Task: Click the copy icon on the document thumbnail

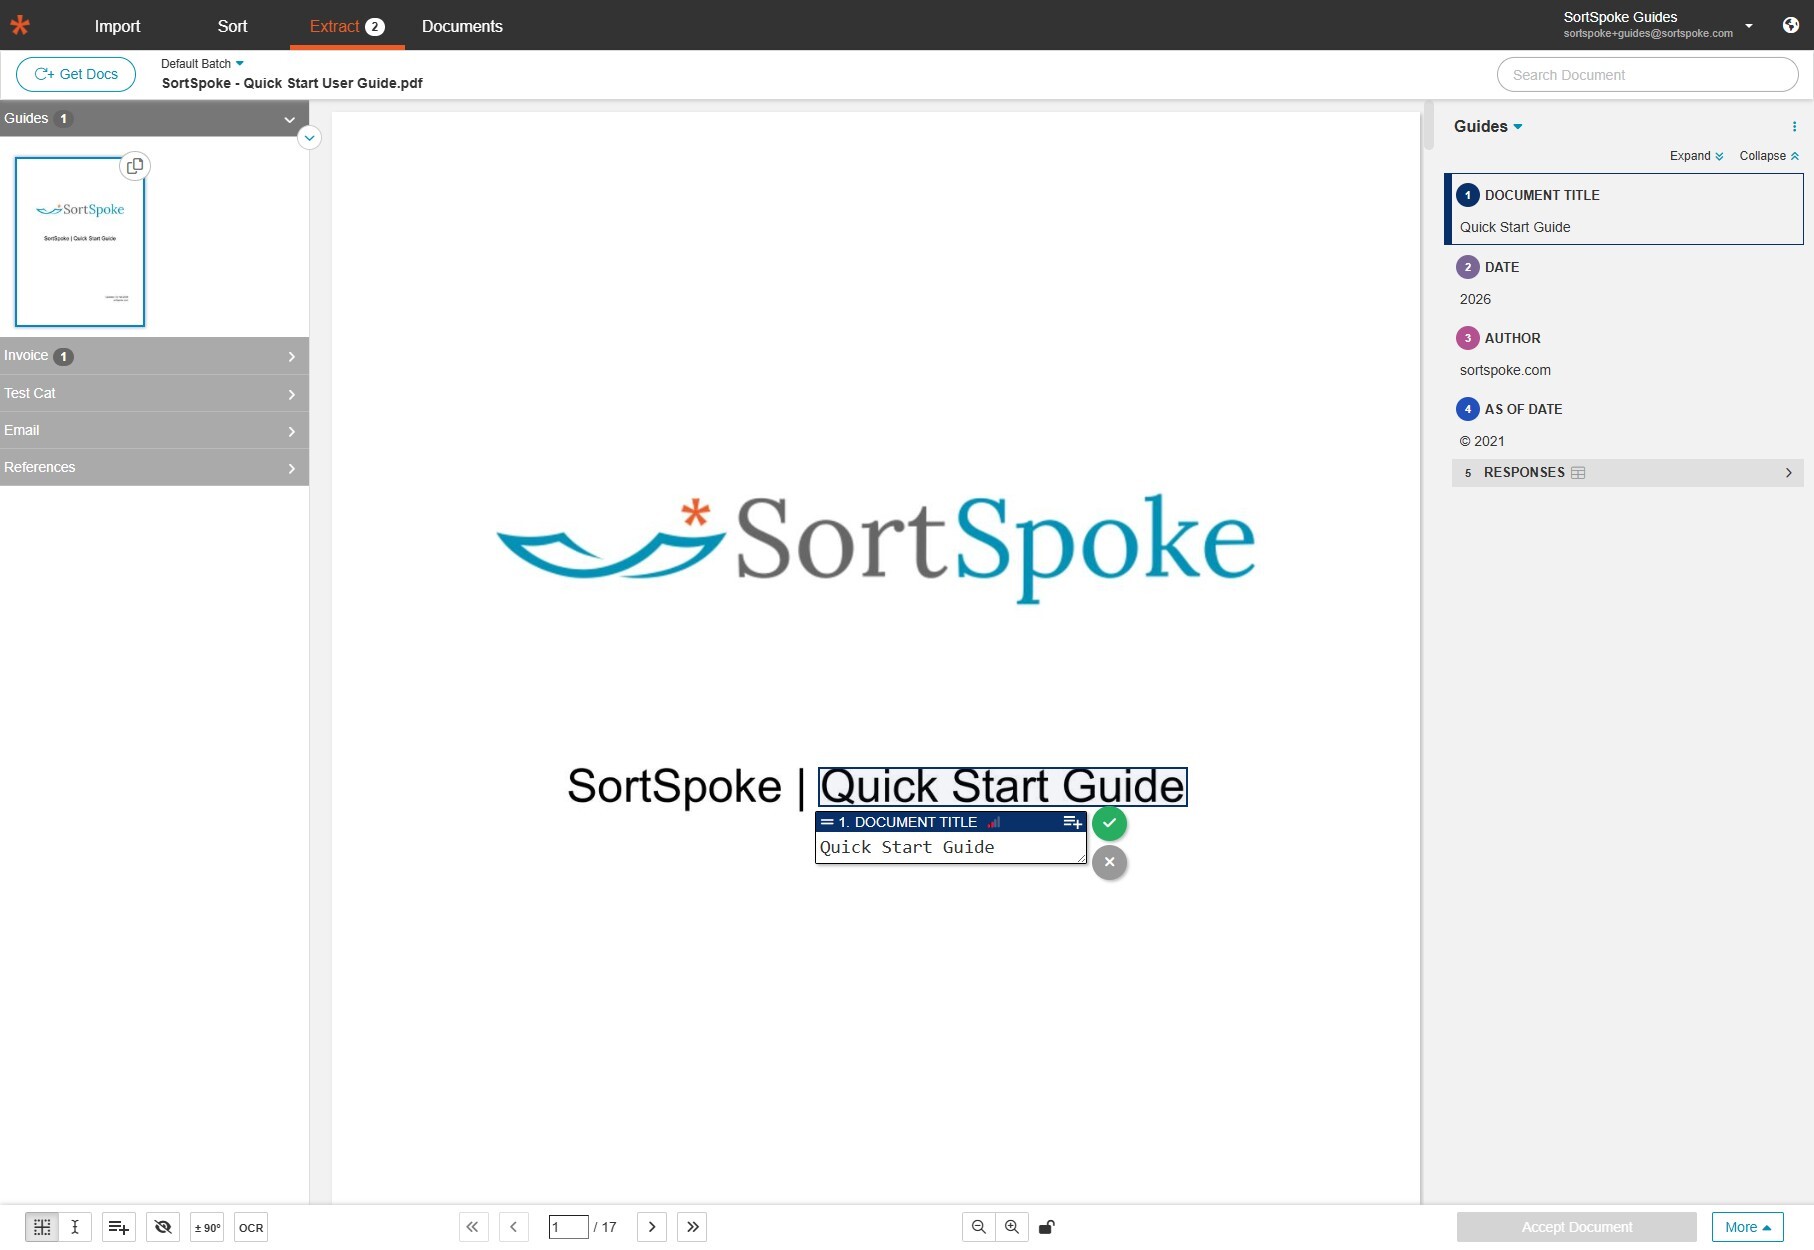Action: point(135,166)
